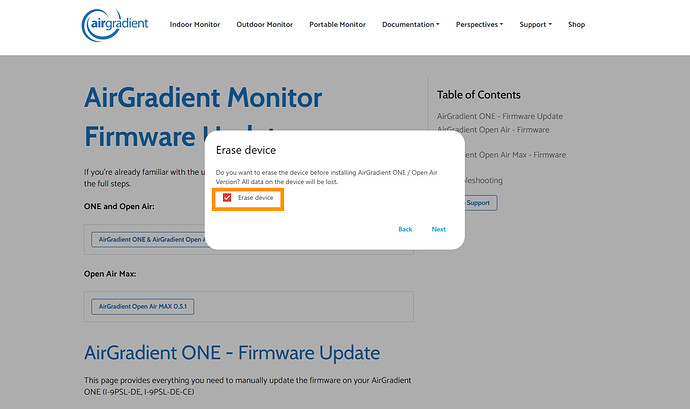
Task: Click Back in the Erase device dialog
Action: point(405,229)
